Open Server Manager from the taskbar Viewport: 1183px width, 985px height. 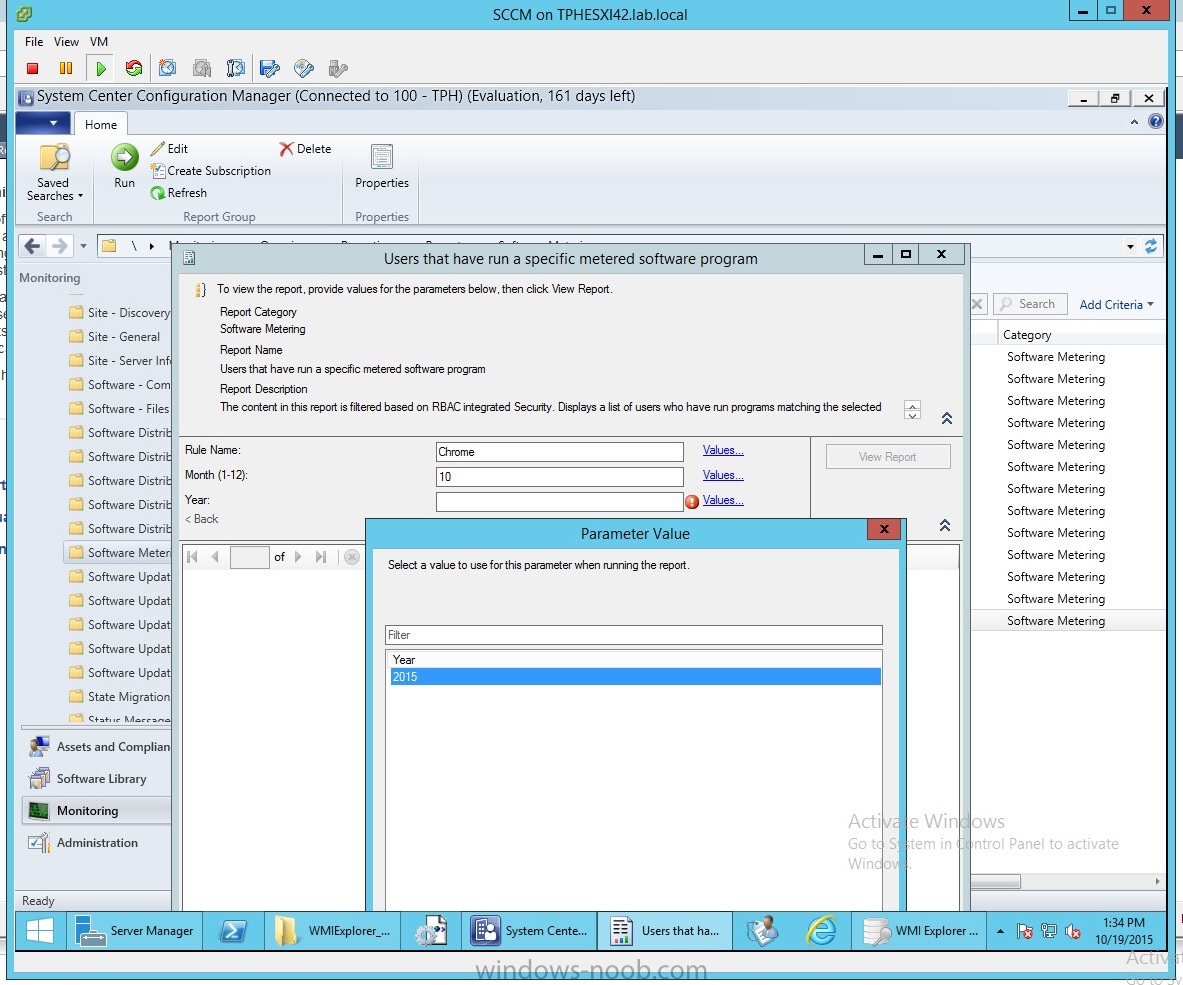134,931
